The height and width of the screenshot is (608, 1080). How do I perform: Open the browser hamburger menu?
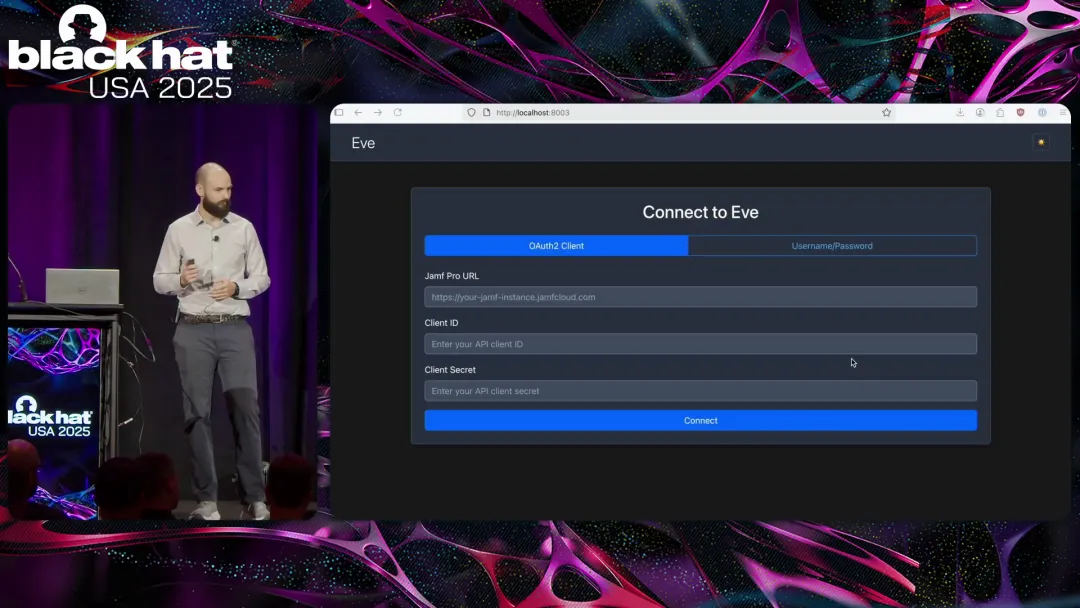point(1063,112)
